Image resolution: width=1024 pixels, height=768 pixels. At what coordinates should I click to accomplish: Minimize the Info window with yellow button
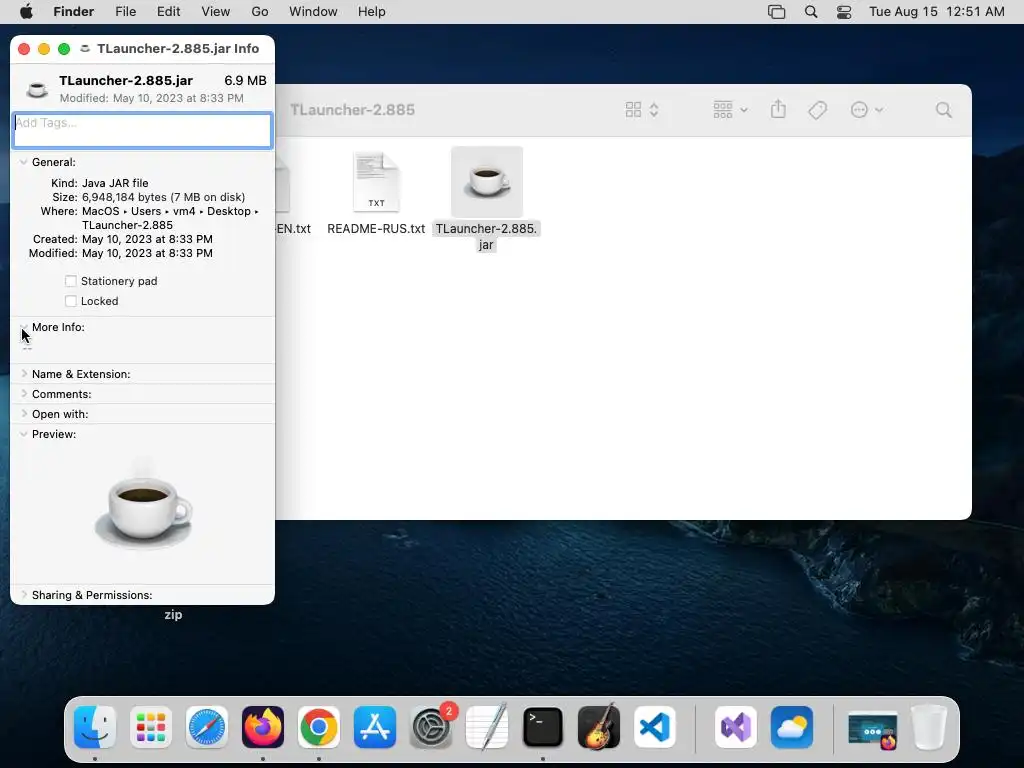tap(44, 49)
